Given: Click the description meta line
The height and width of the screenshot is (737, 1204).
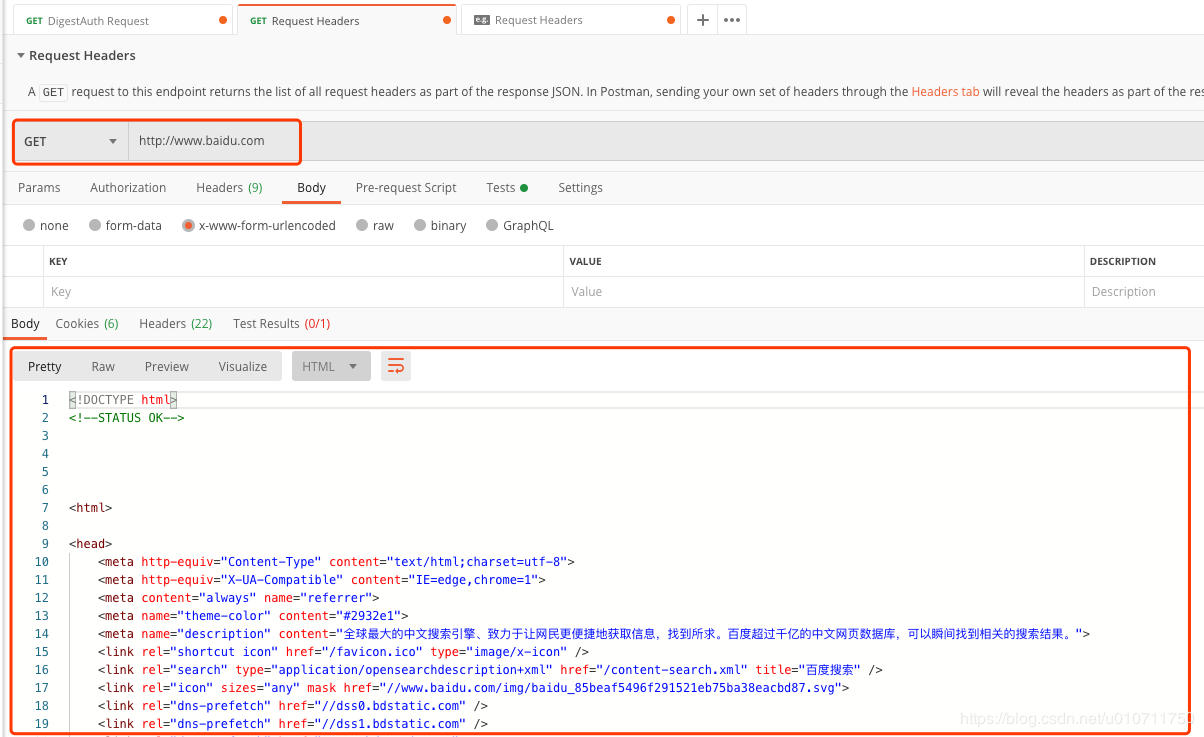Looking at the screenshot, I should tap(594, 634).
